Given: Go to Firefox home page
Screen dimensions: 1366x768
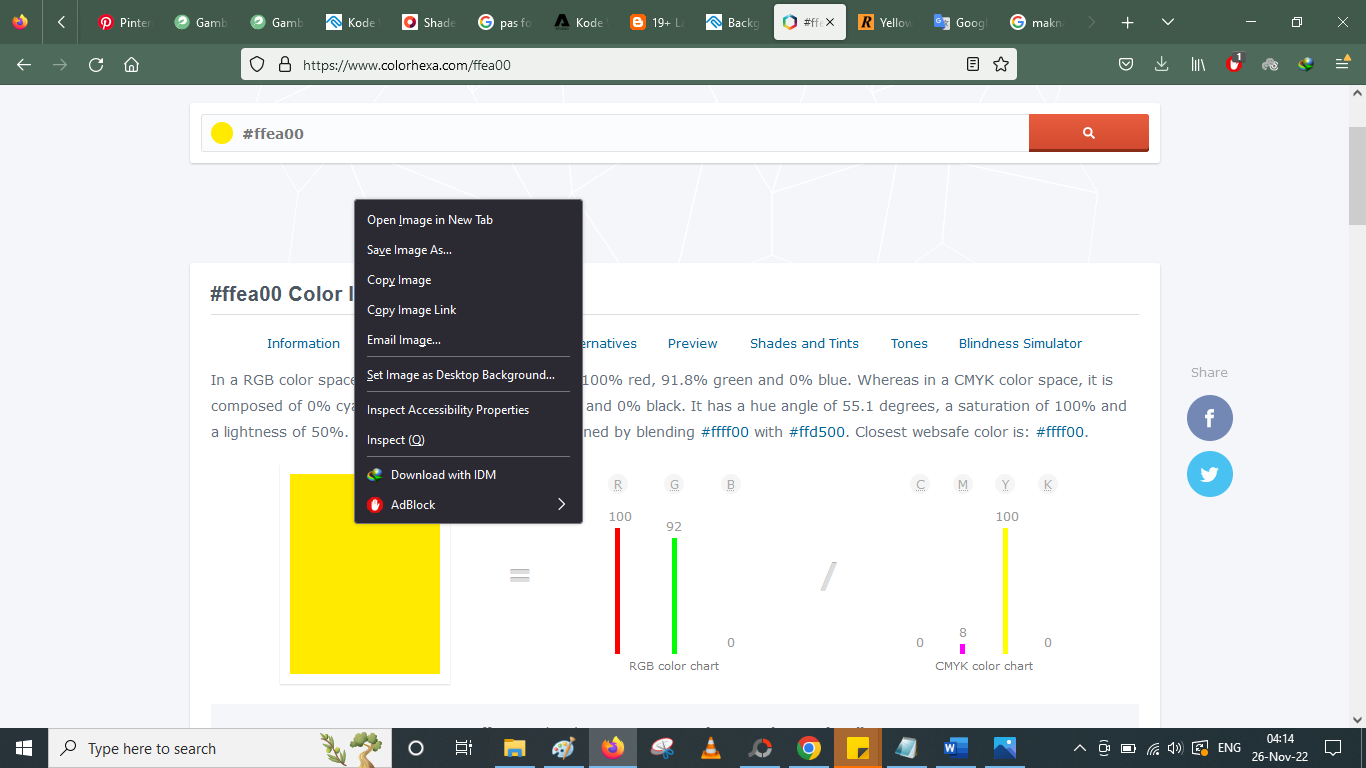Looking at the screenshot, I should click(x=131, y=64).
